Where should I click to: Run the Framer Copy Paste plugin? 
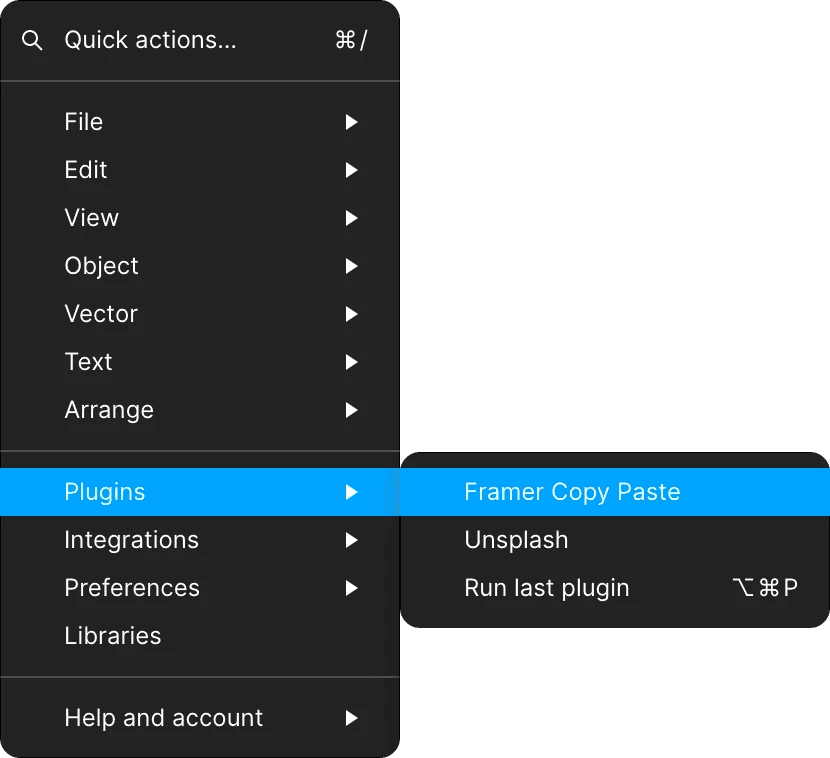pyautogui.click(x=615, y=492)
